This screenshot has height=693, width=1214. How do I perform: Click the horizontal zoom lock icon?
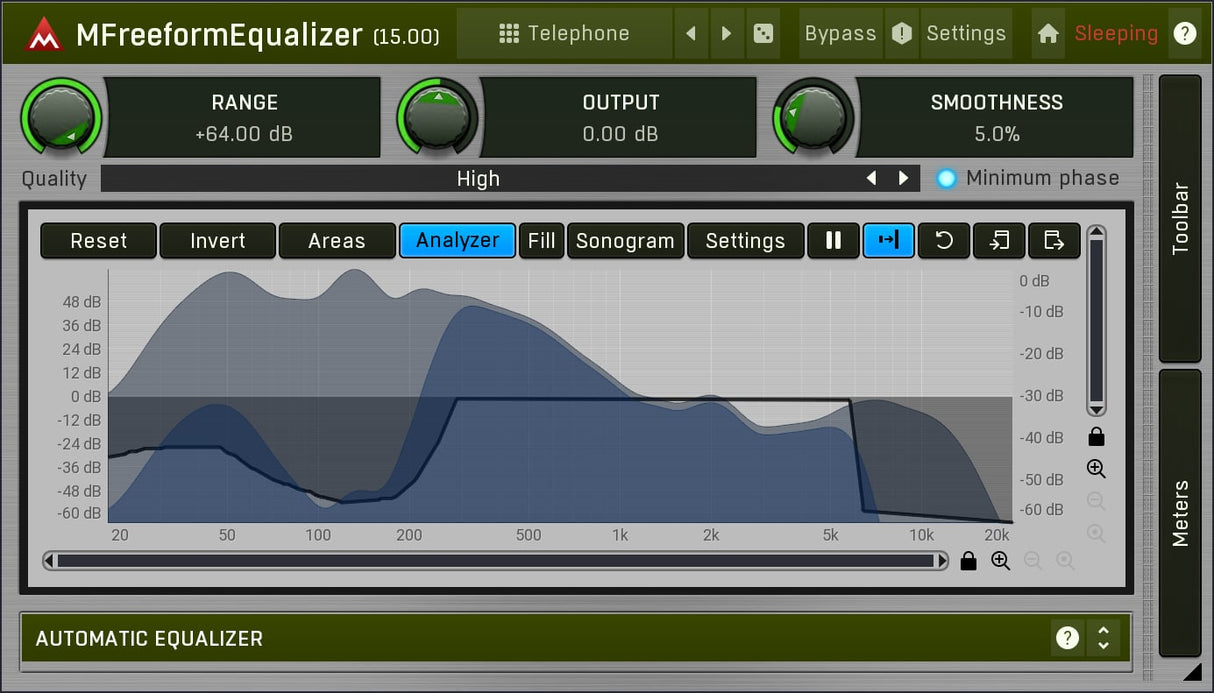[x=968, y=561]
